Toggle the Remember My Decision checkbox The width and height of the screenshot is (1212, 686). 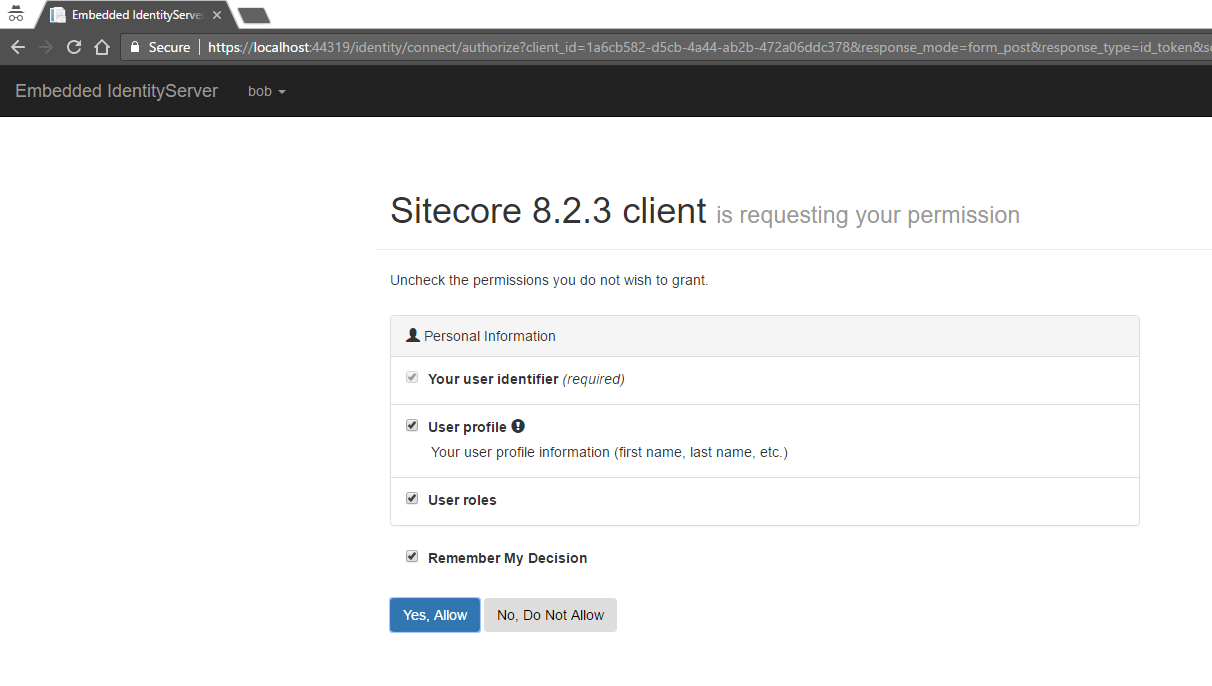pos(412,556)
